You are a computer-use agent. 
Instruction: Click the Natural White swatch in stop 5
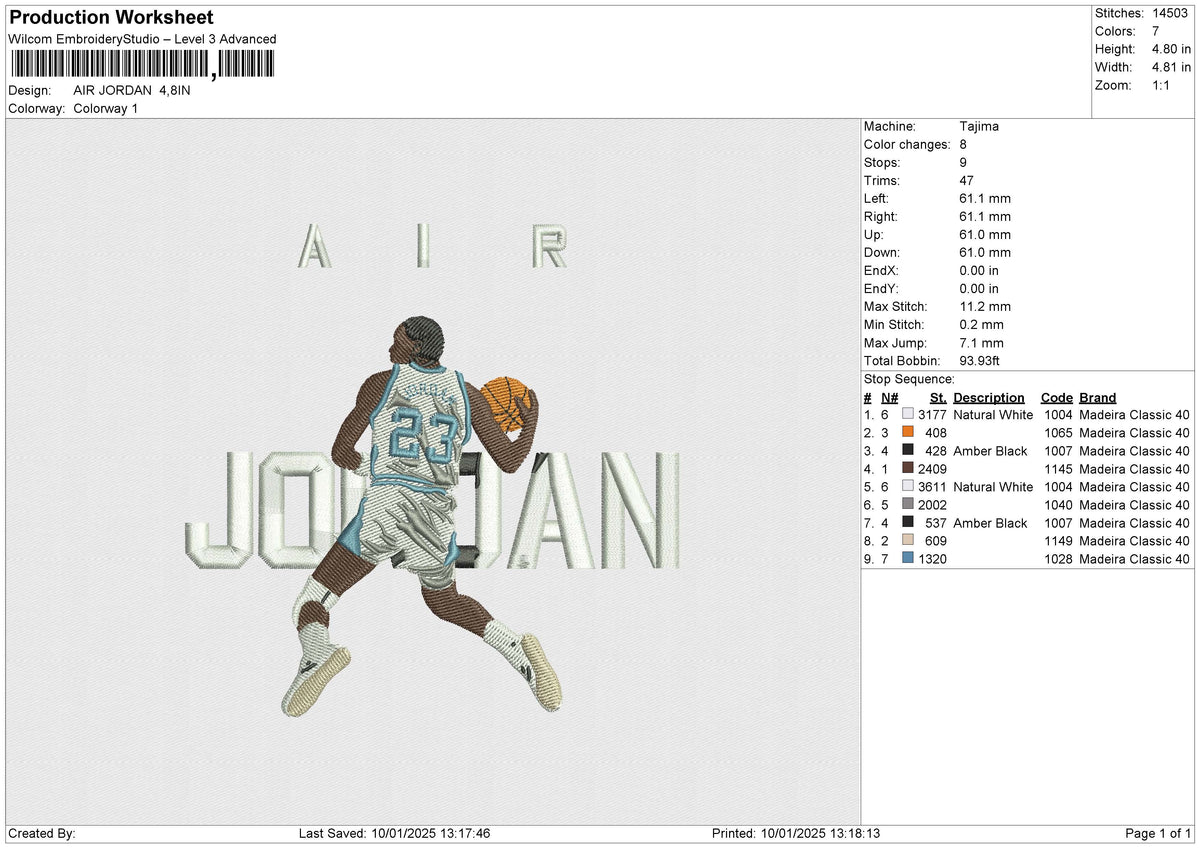tap(908, 487)
